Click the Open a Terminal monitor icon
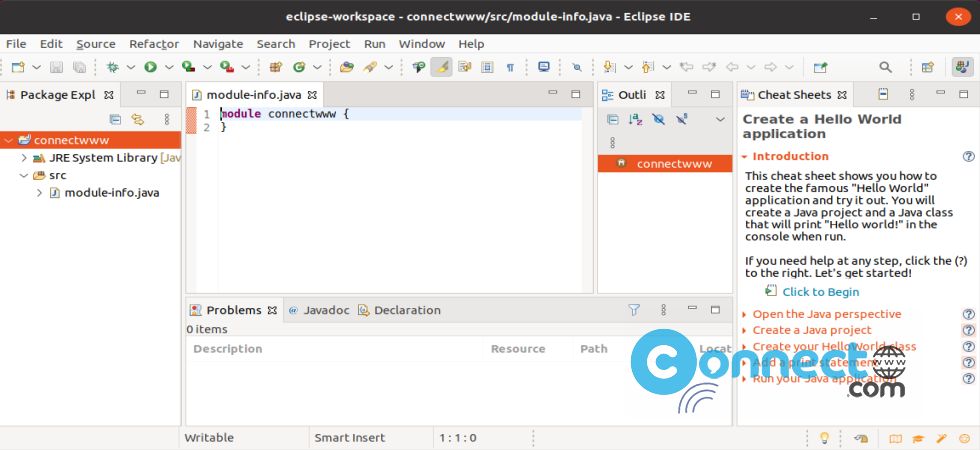Screen dimensions: 980x450 coord(544,67)
